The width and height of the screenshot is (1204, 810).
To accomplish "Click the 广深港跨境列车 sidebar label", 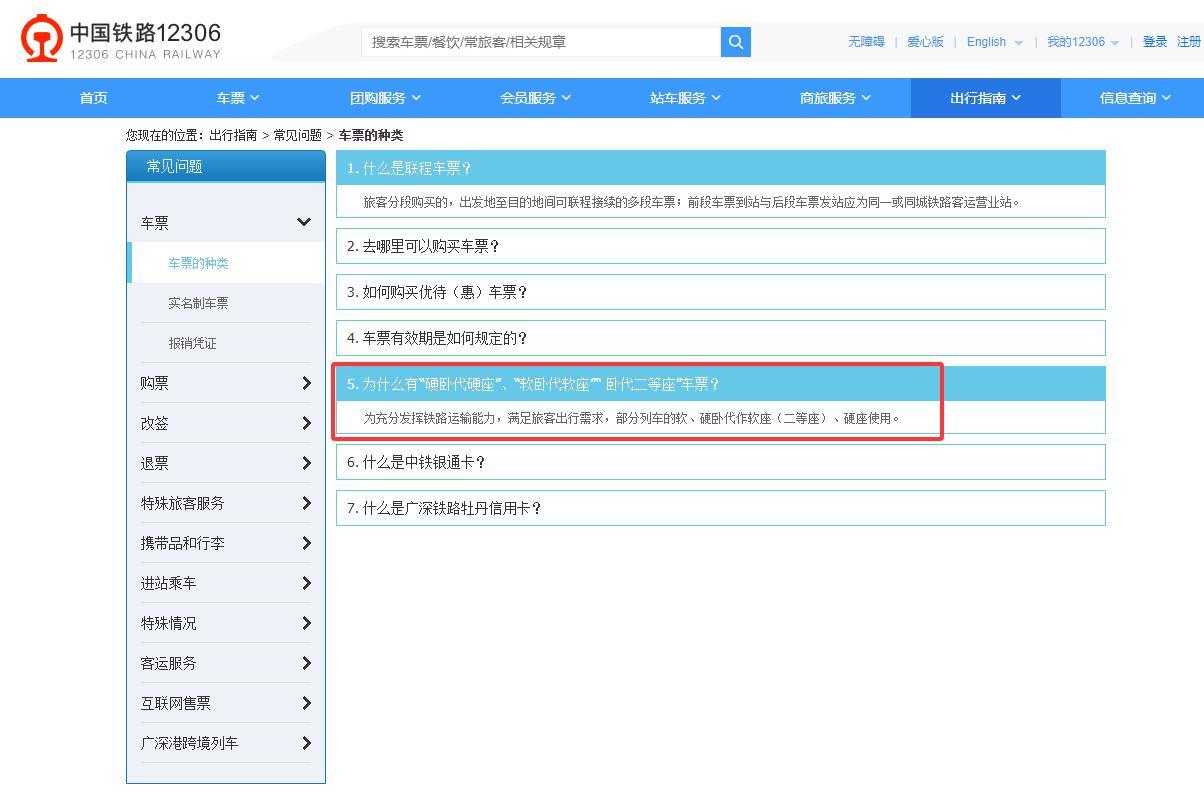I will pyautogui.click(x=190, y=743).
